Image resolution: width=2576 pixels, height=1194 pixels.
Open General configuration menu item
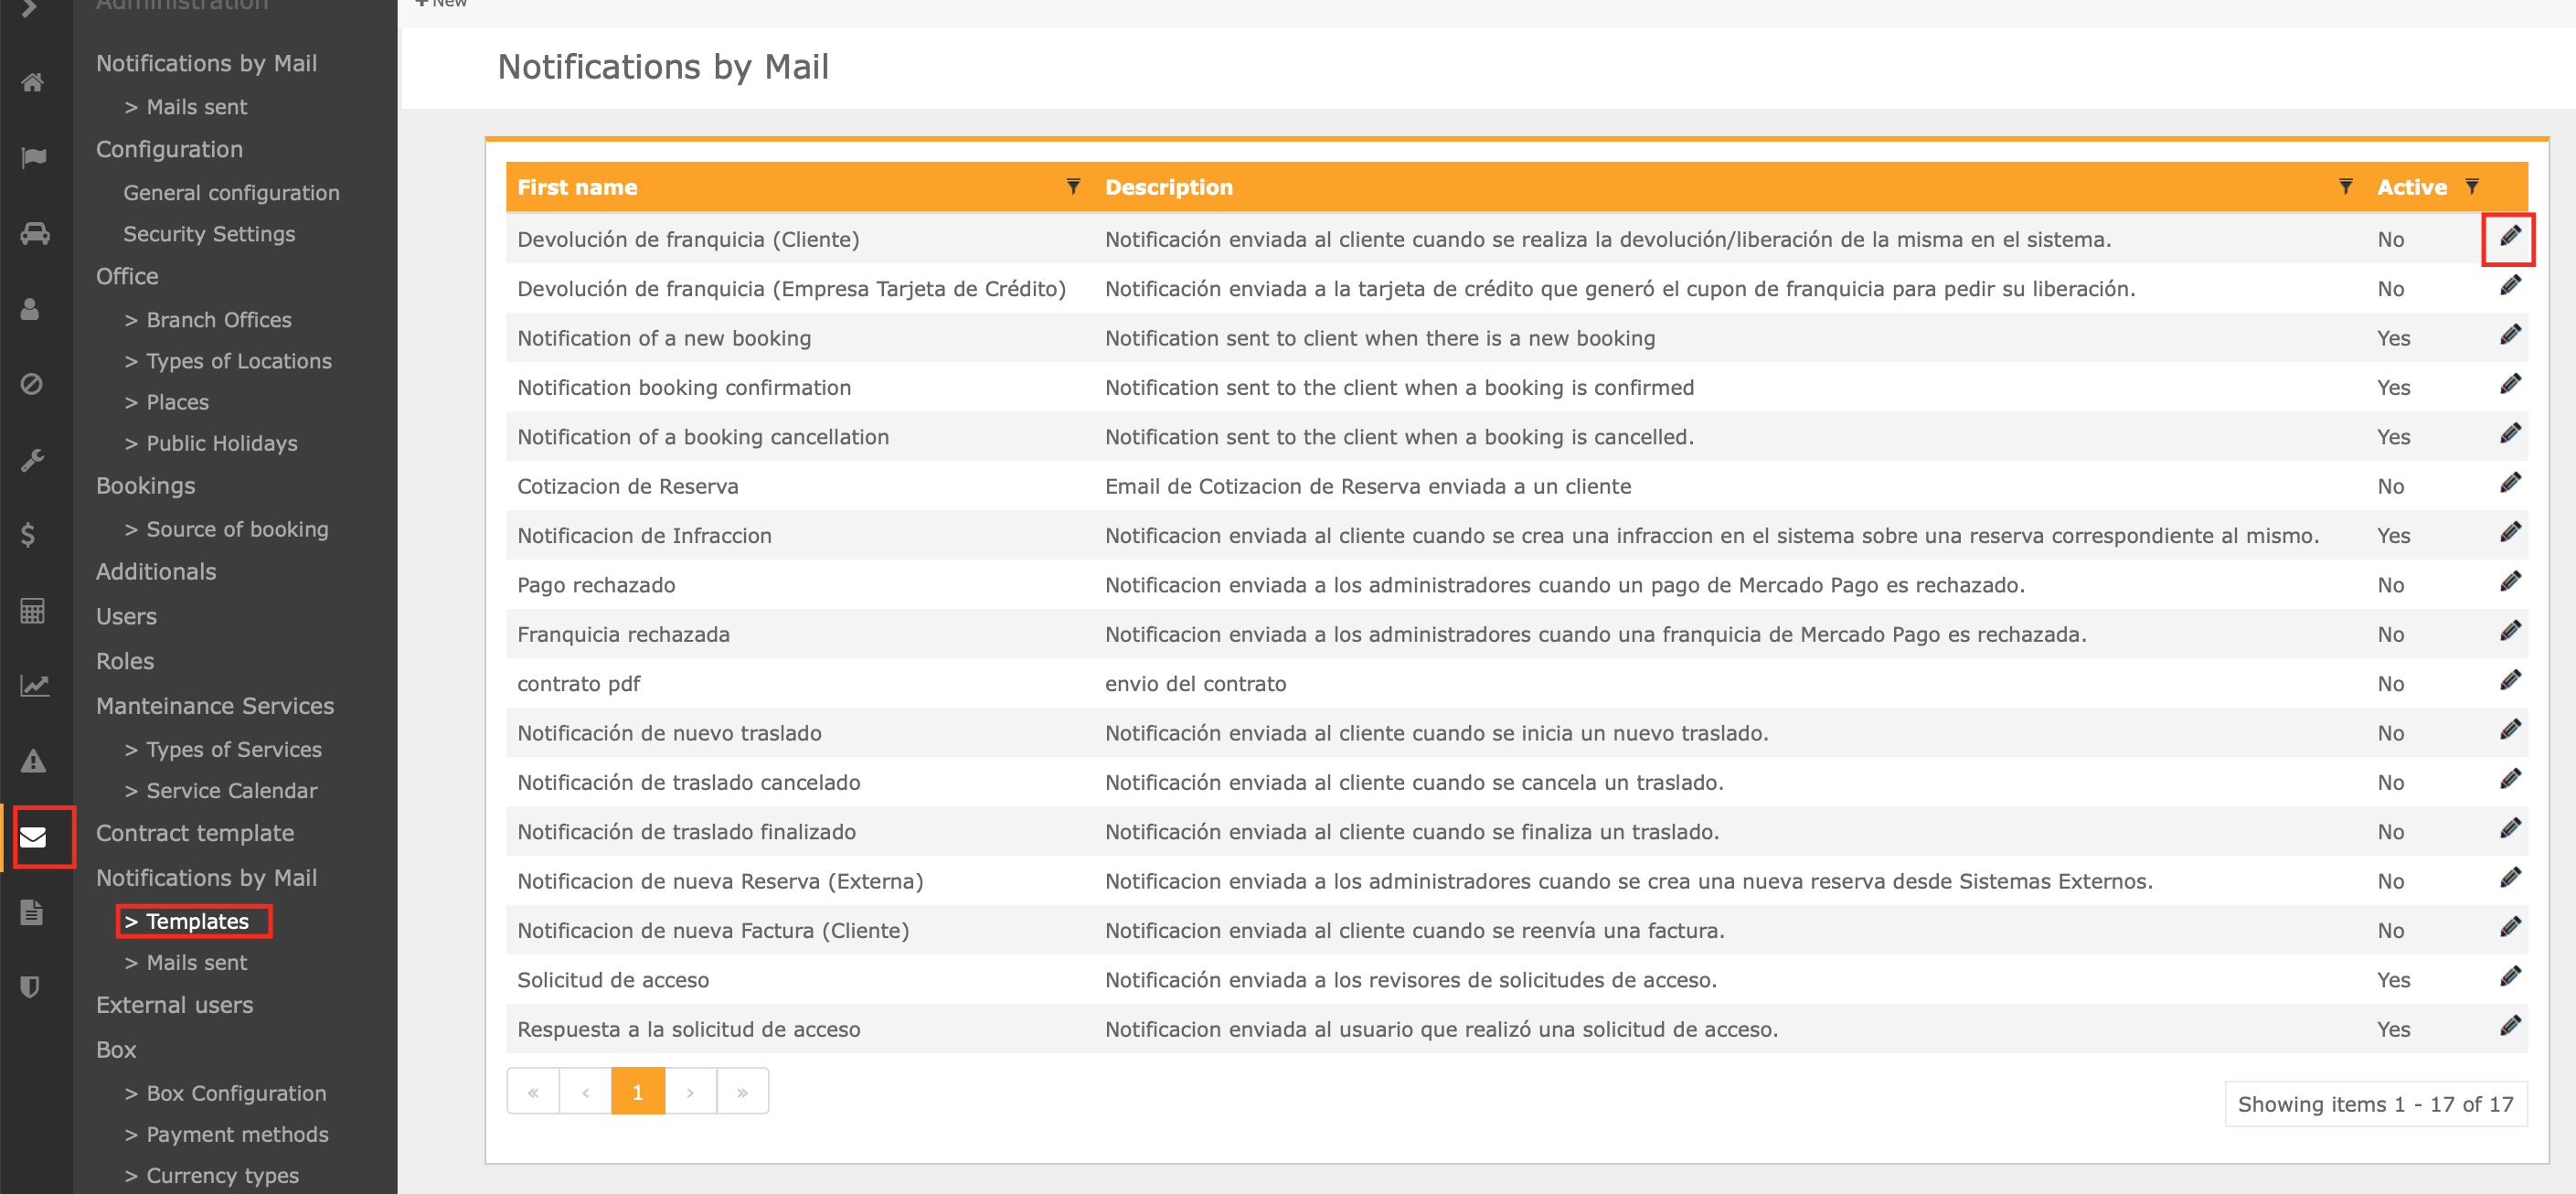coord(231,193)
